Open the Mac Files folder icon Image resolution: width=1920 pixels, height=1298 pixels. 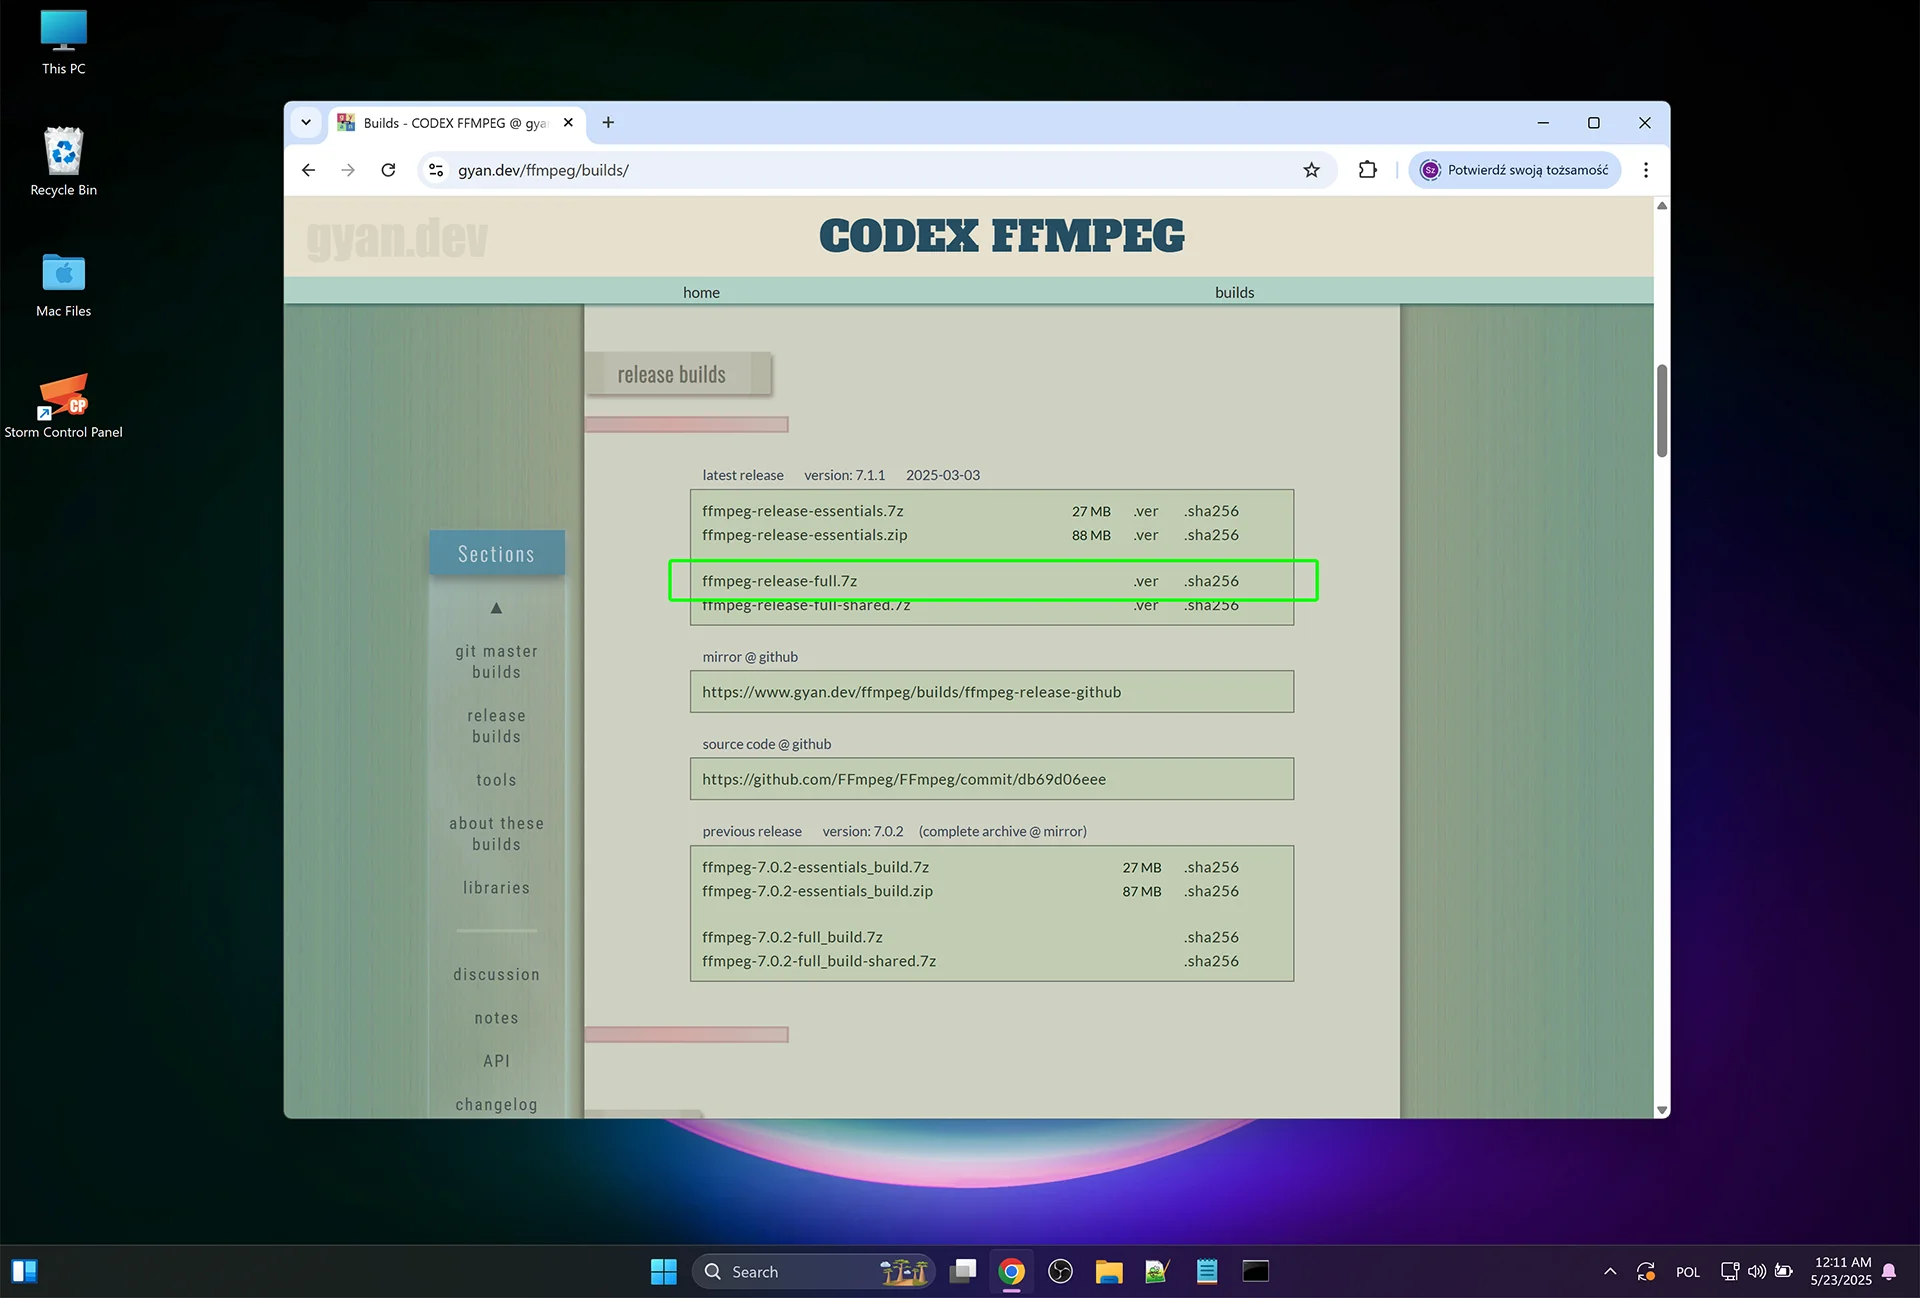click(63, 284)
